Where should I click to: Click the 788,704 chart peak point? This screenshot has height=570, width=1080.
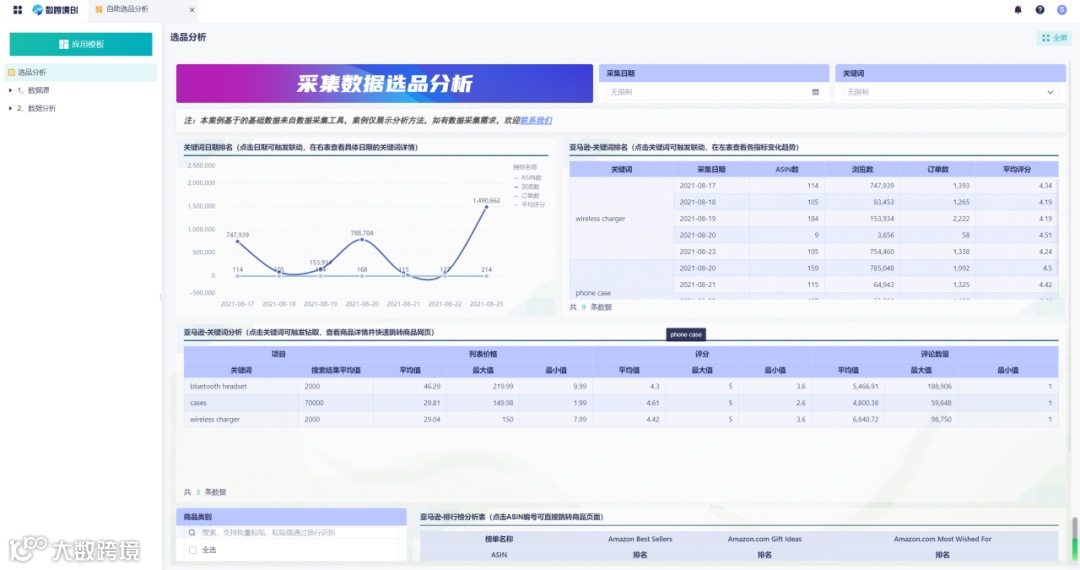coord(362,239)
